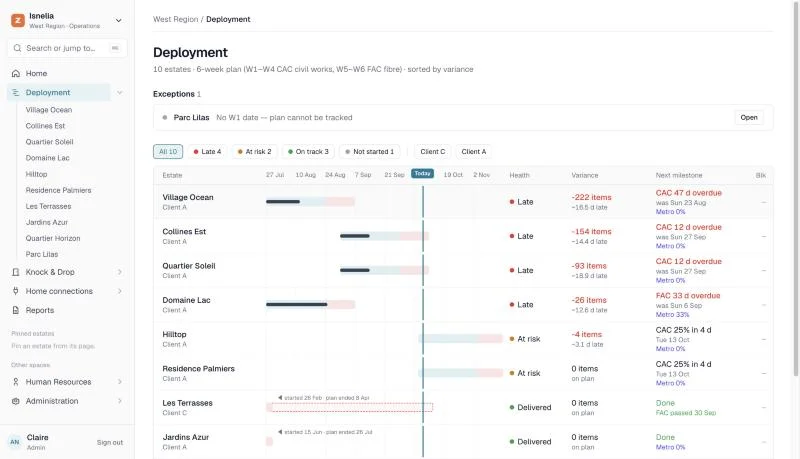Click the Next milestone column header
Viewport: 800px width, 459px height.
(679, 175)
